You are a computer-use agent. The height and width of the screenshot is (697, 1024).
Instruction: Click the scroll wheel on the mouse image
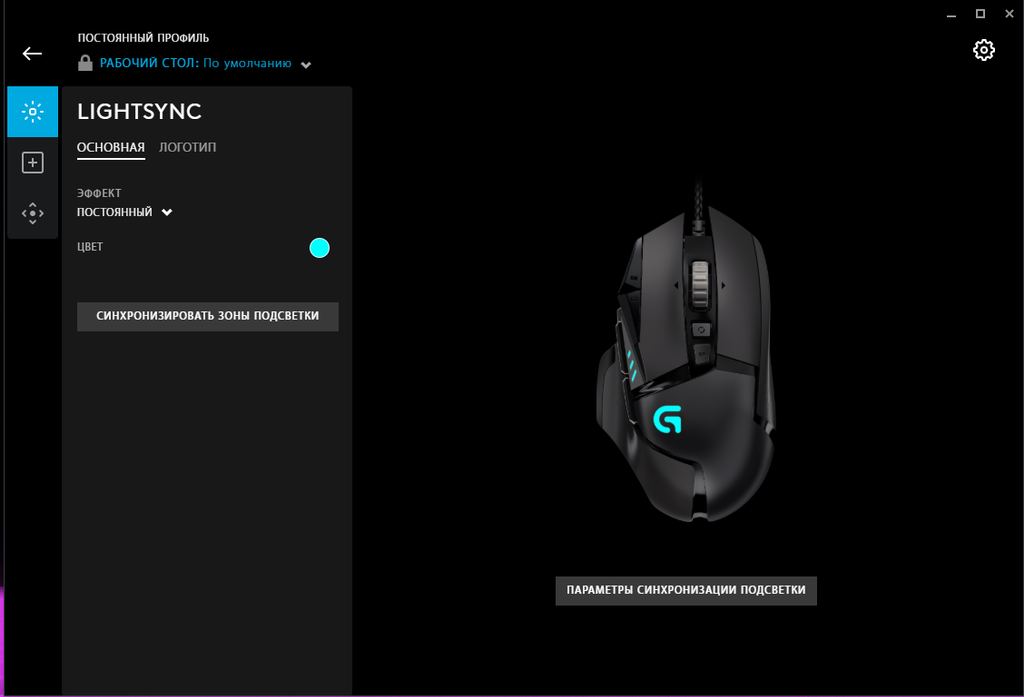coord(699,284)
